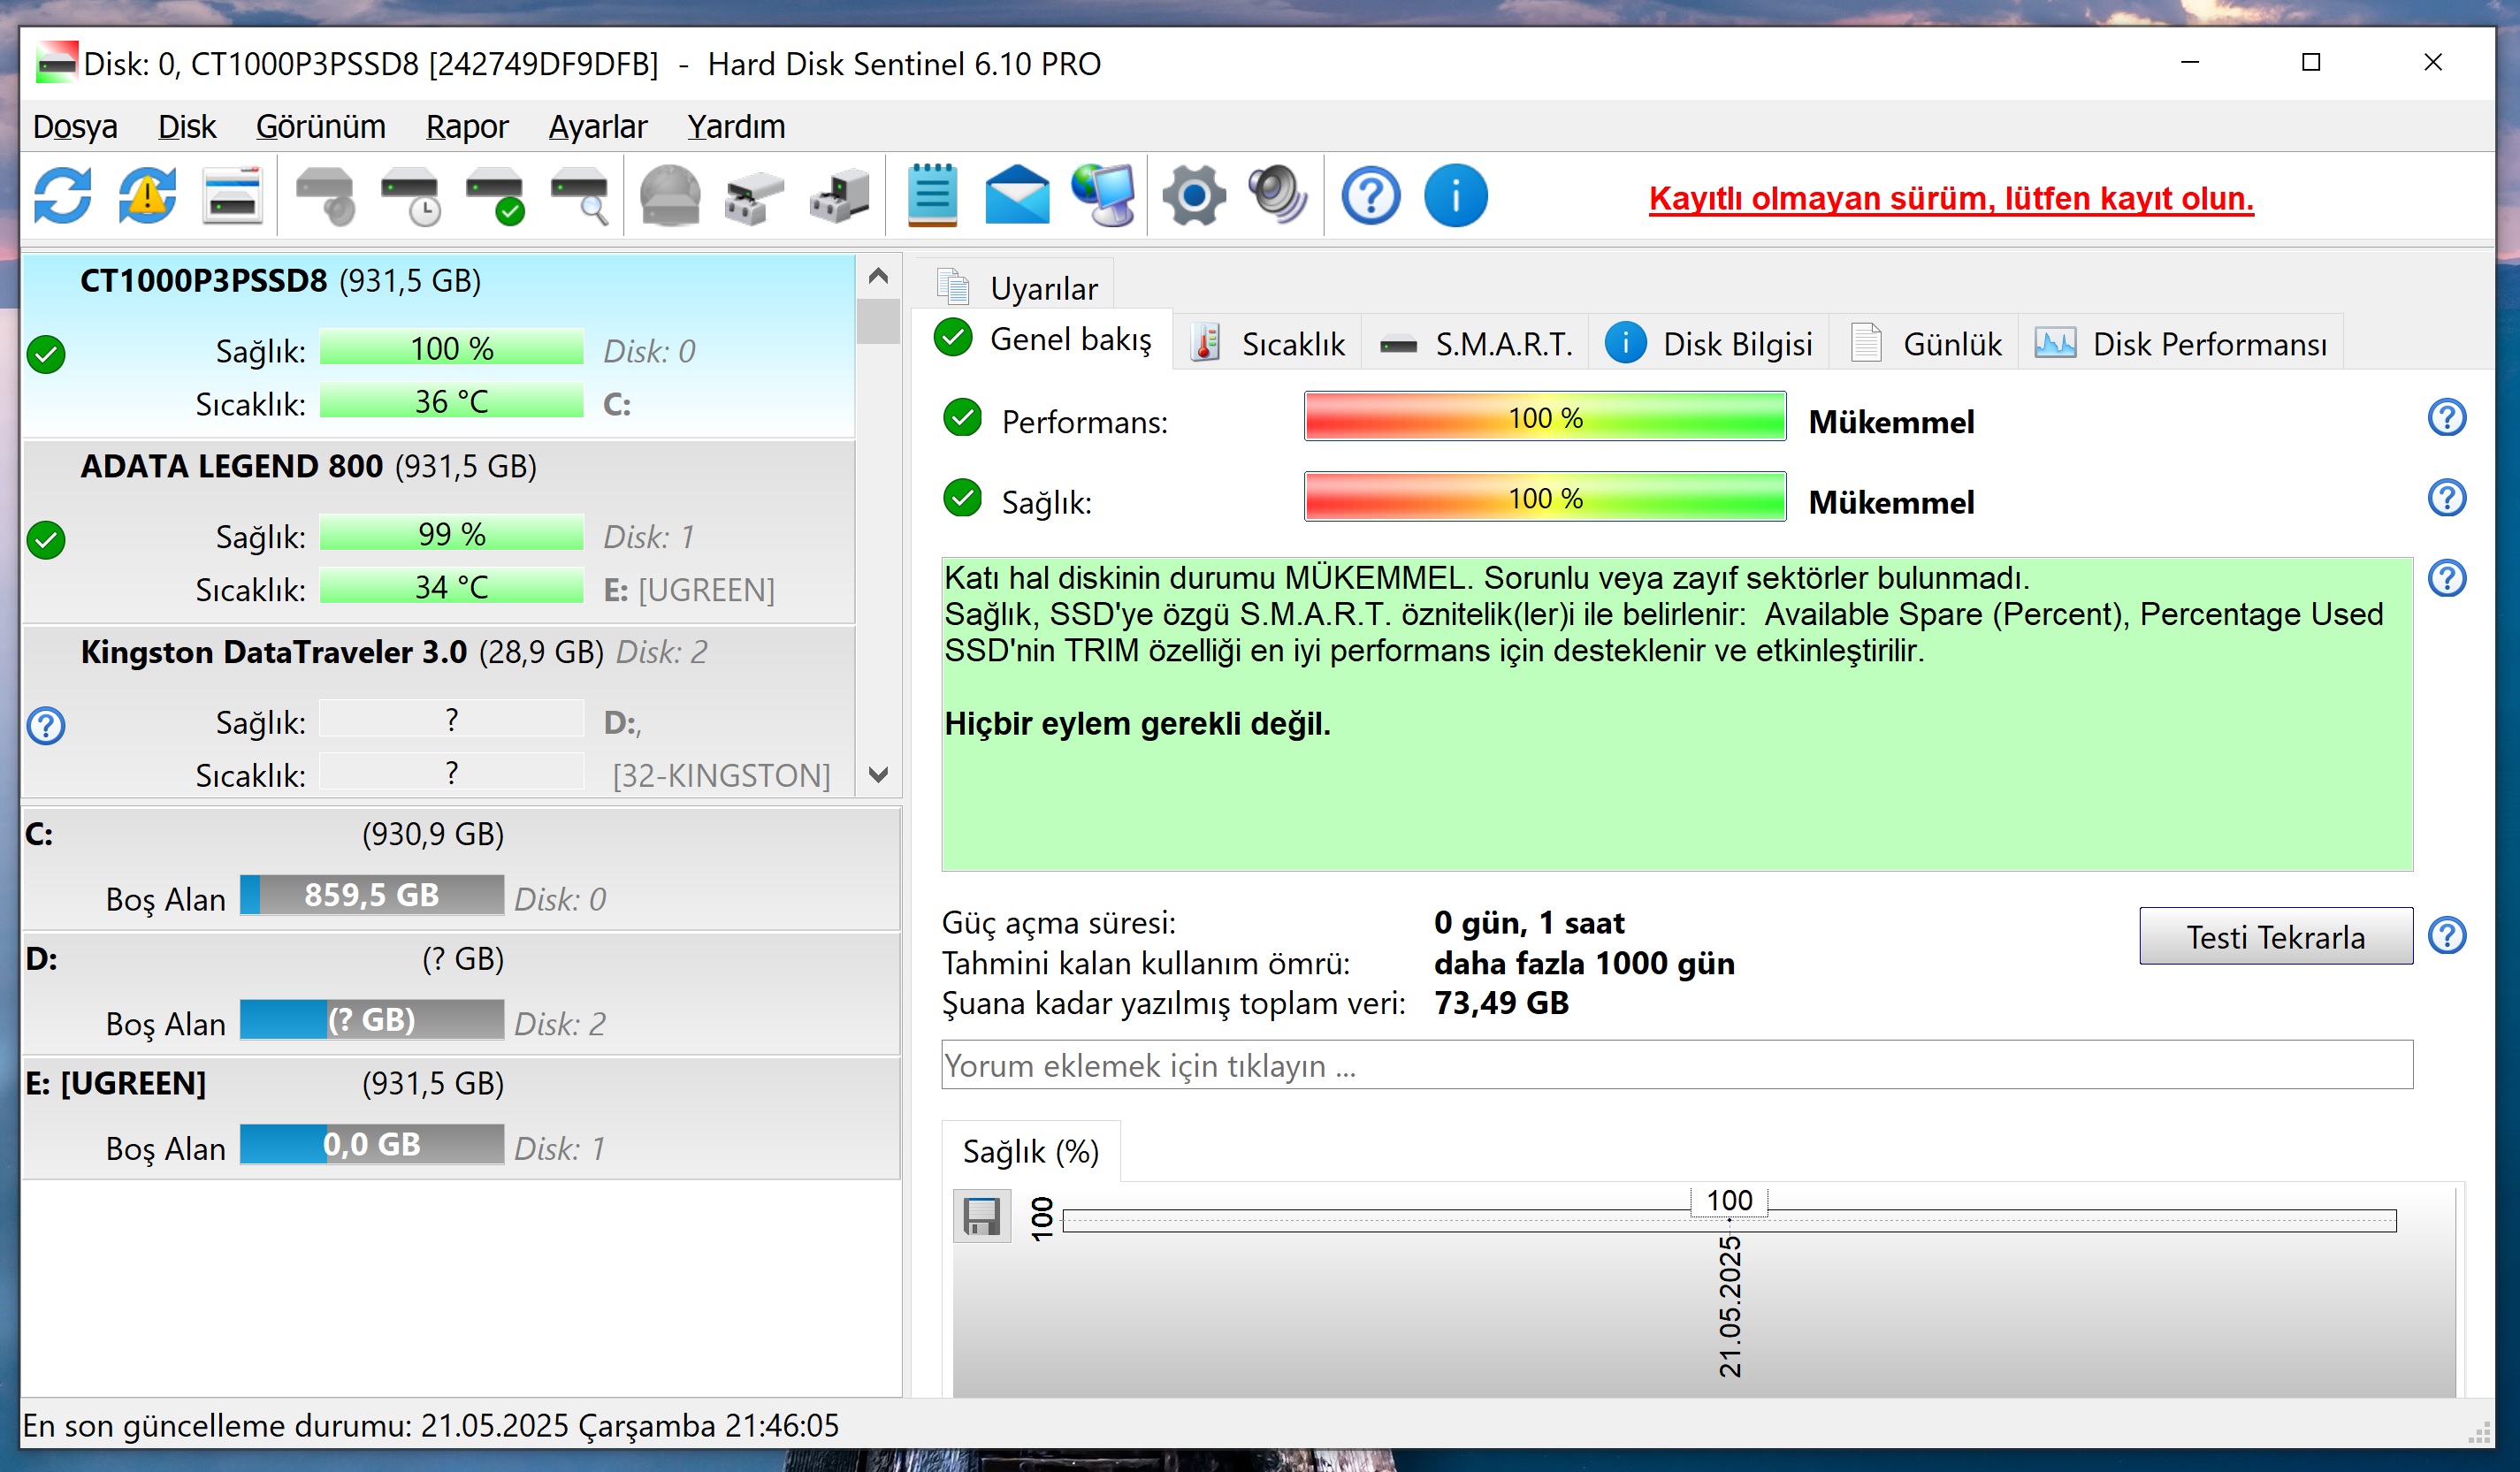Click the disk with green checkmark icon
Screen dimensions: 2520x1472
click(x=496, y=195)
